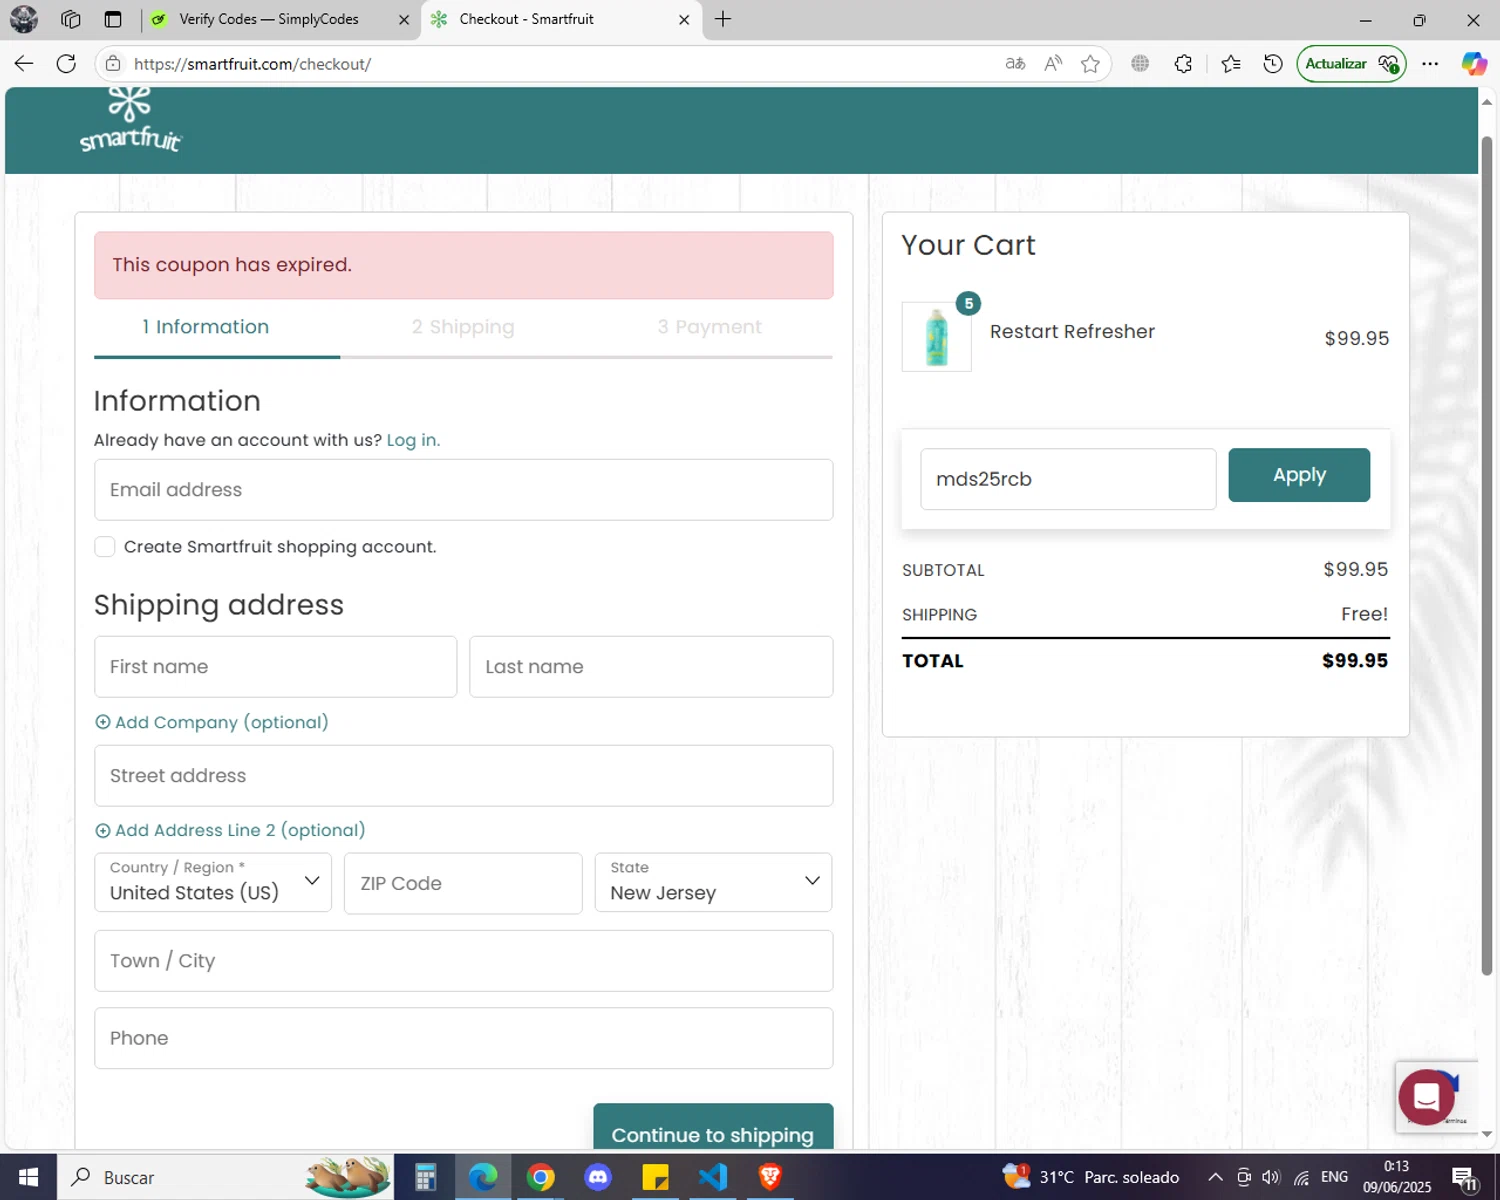Show hidden system tray icons

tap(1215, 1177)
